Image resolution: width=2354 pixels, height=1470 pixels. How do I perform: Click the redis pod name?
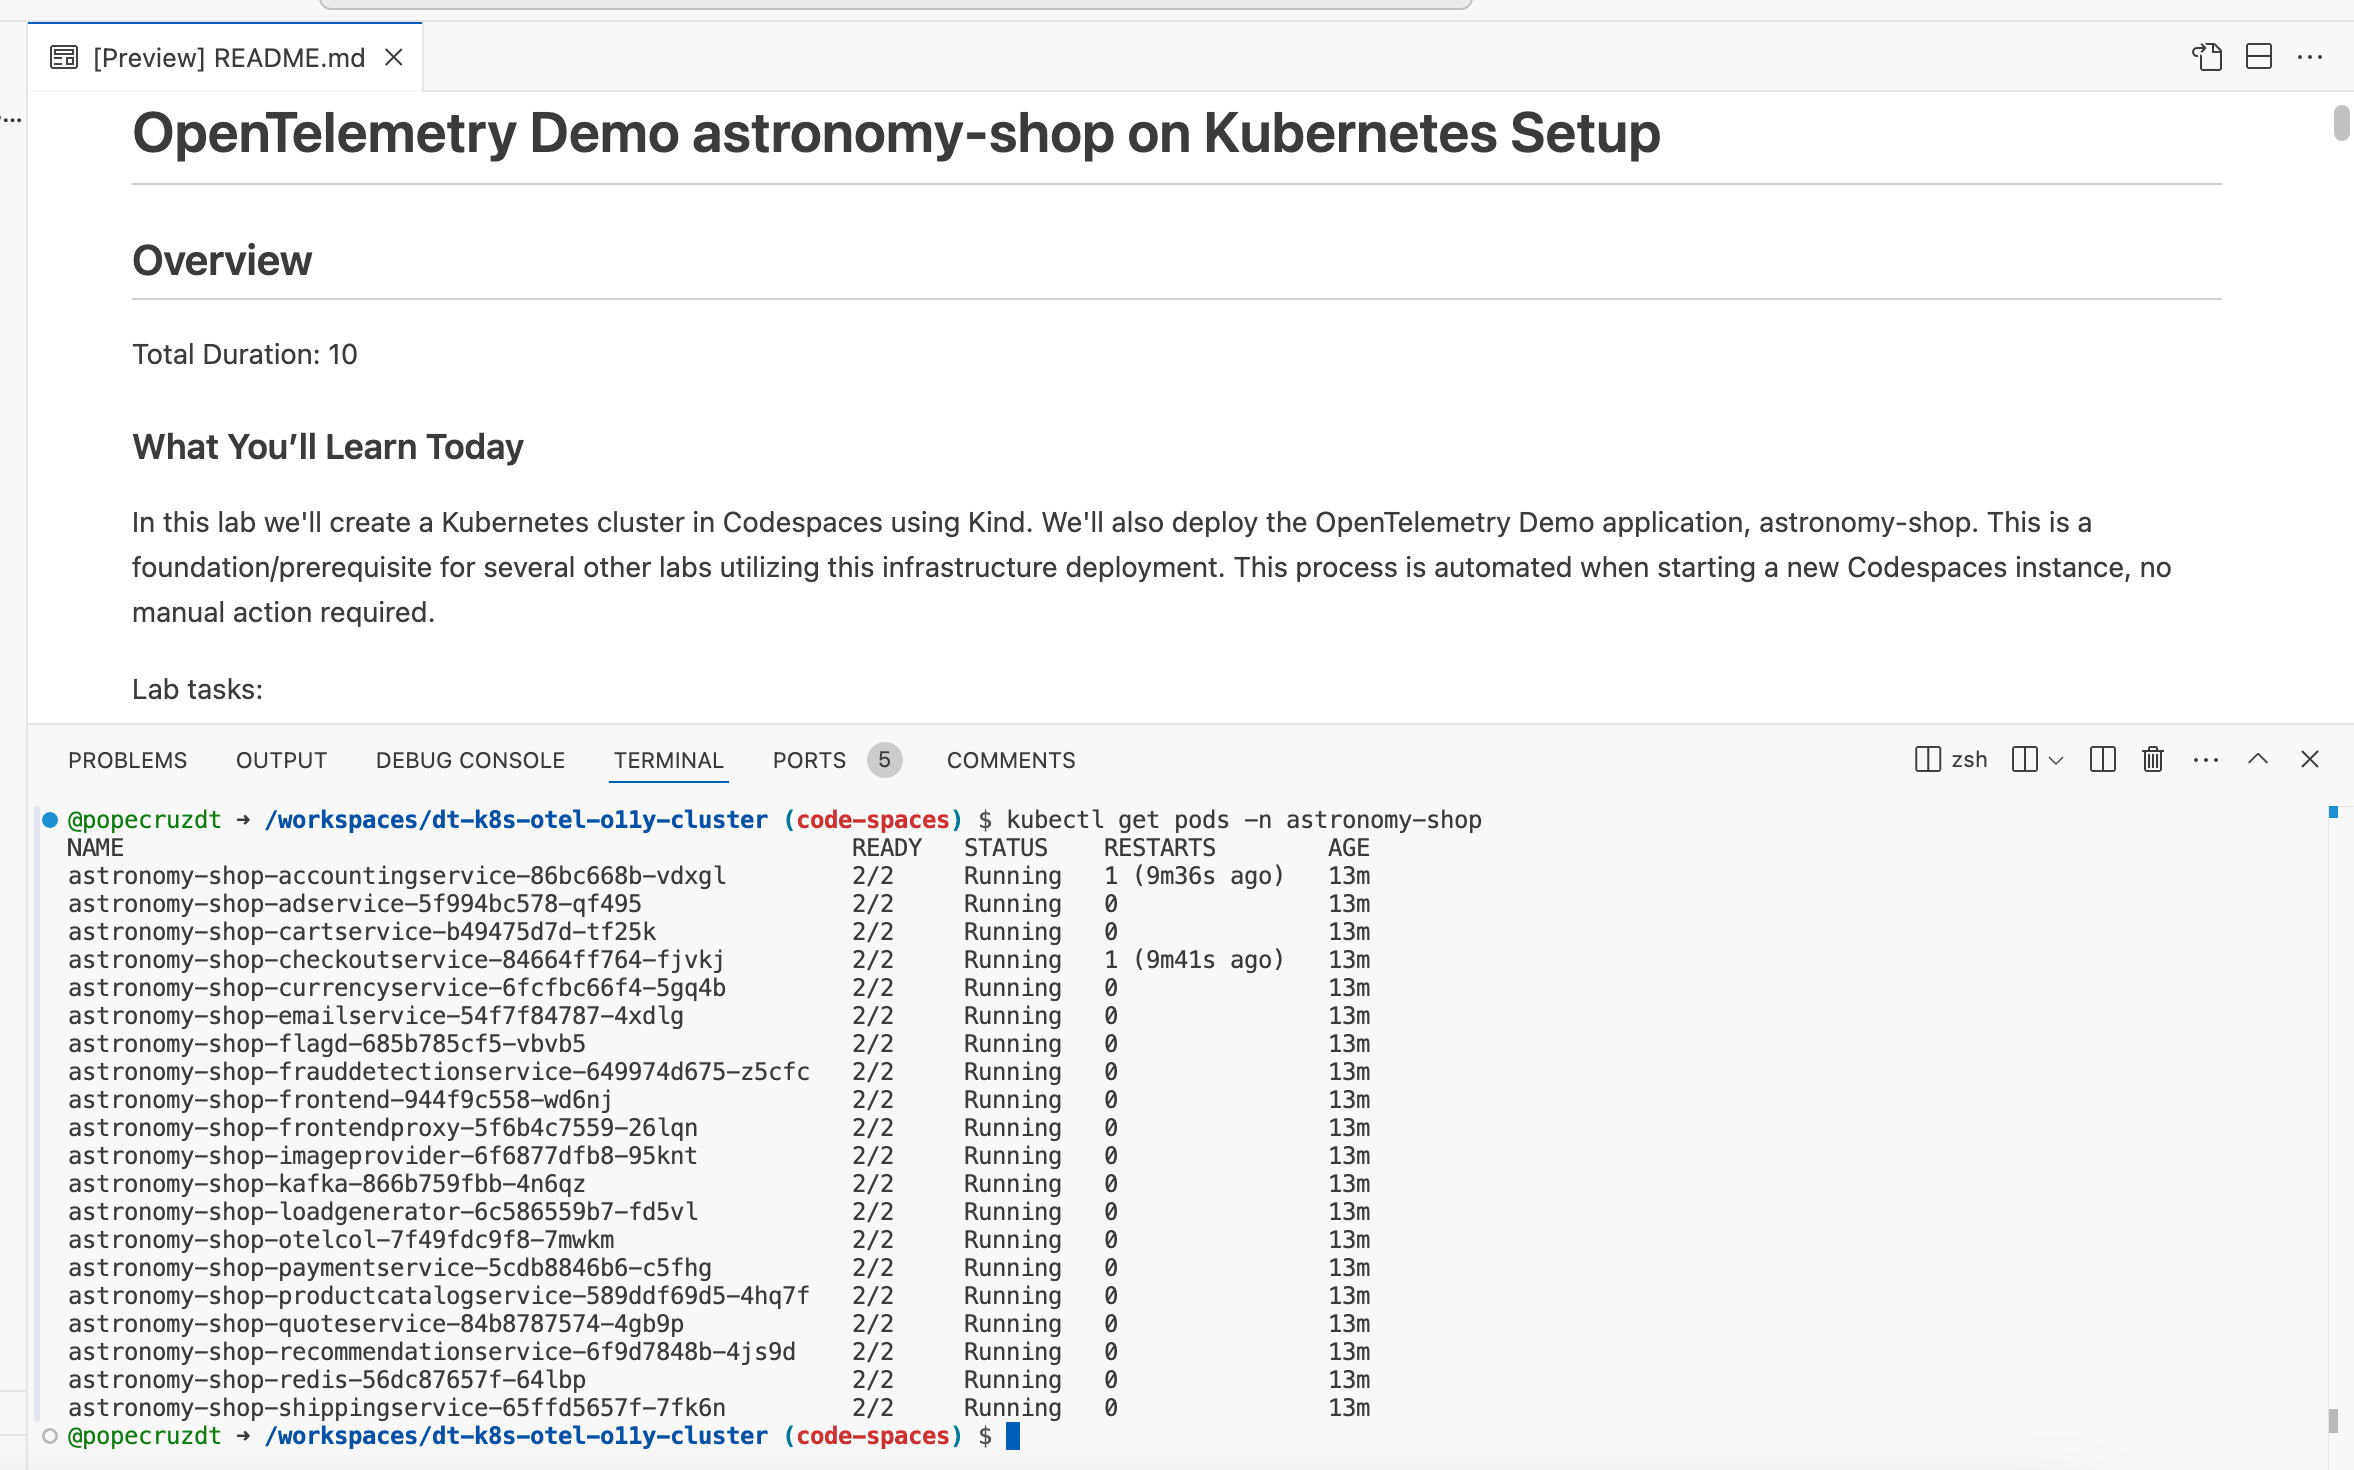tap(327, 1380)
